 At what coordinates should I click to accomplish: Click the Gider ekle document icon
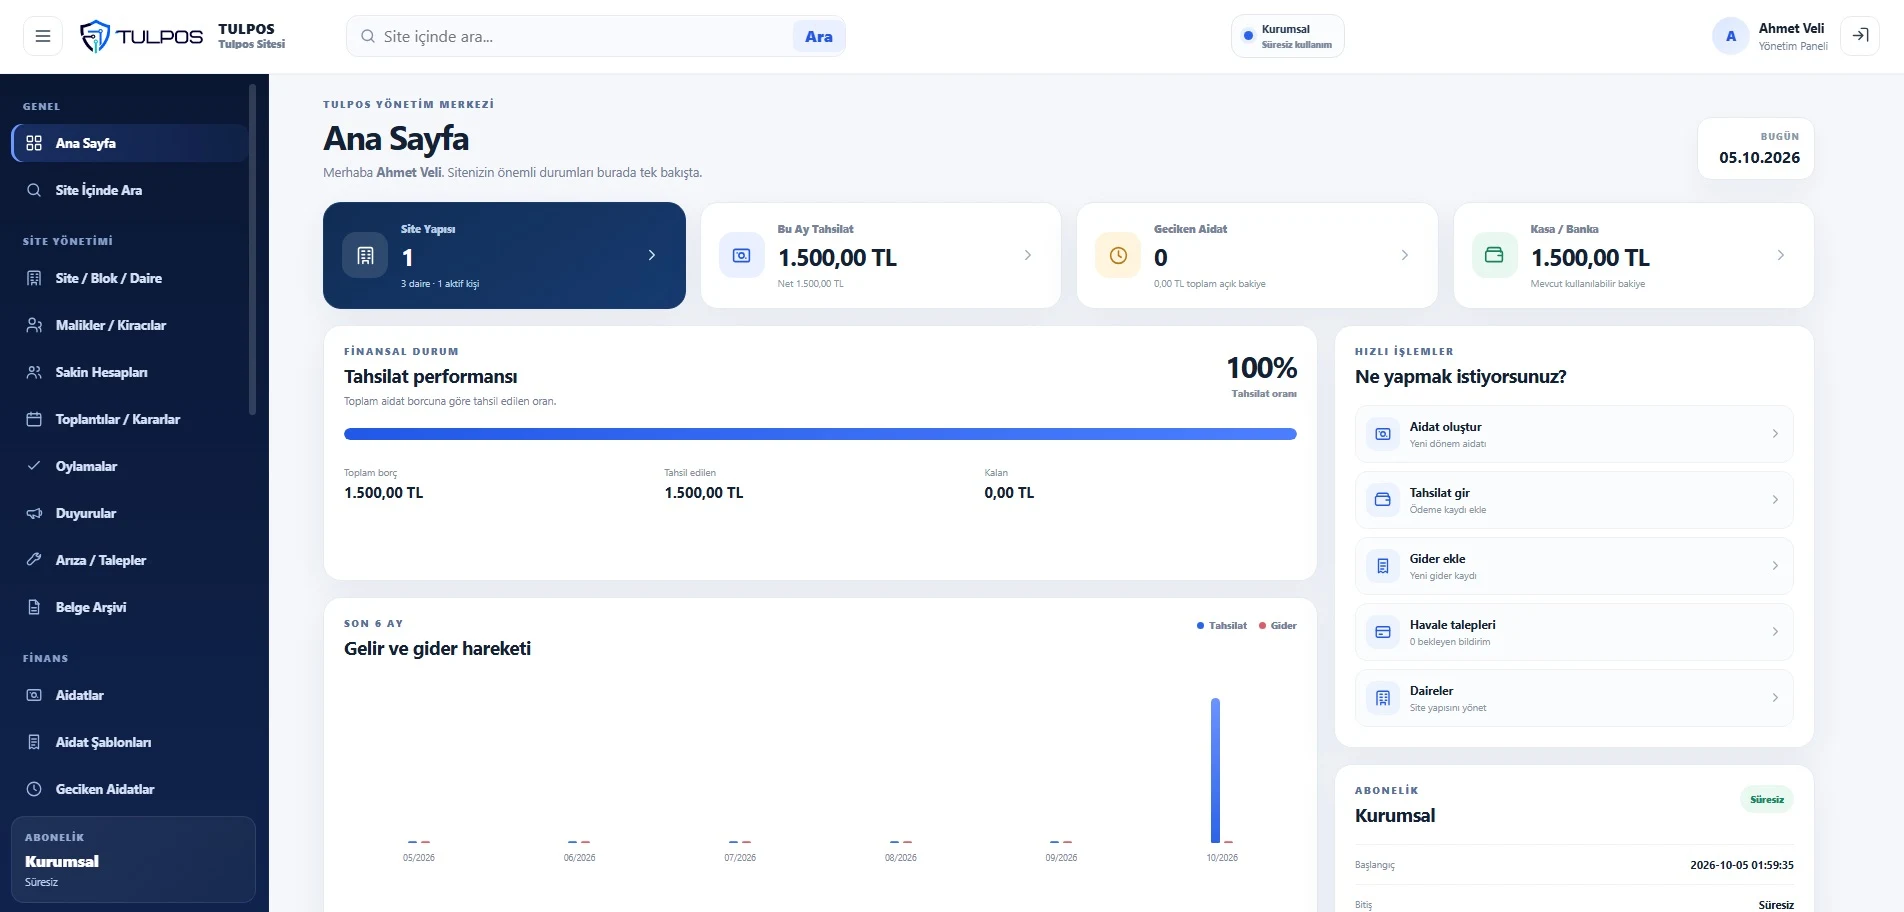pyautogui.click(x=1383, y=566)
